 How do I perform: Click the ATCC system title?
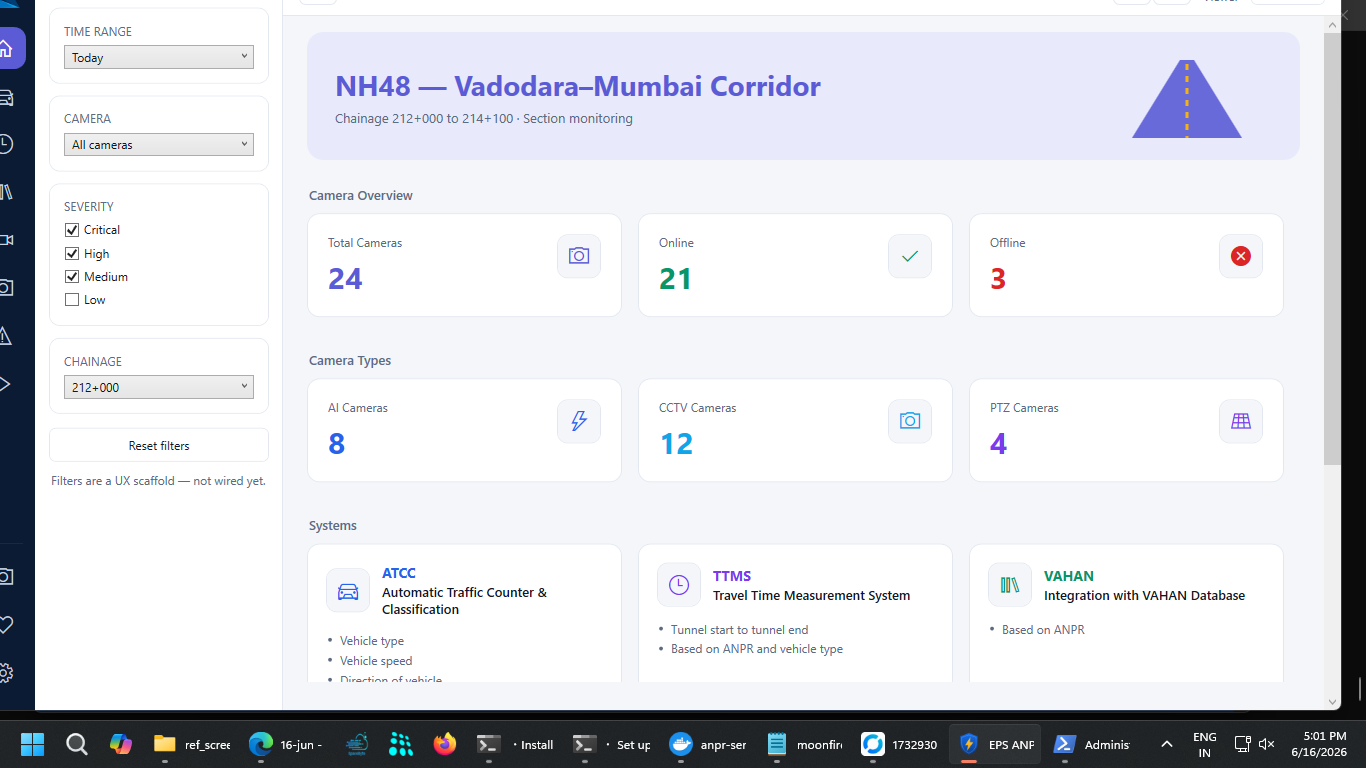coord(399,573)
